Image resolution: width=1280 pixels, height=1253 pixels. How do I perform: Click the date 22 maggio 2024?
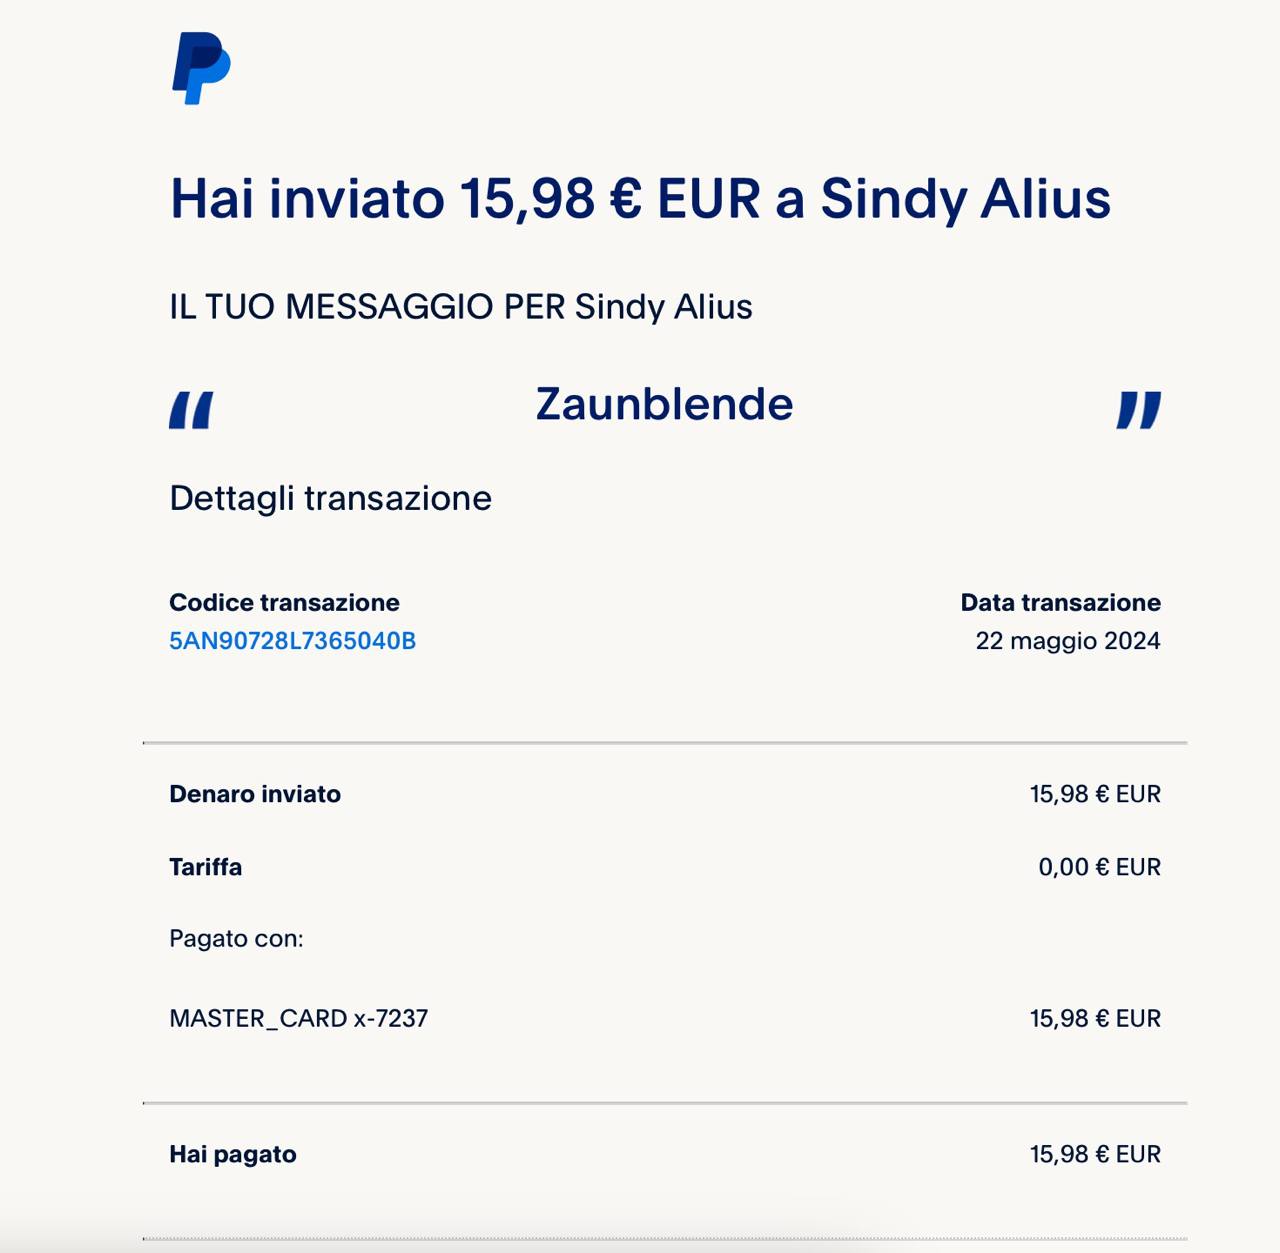point(1067,641)
